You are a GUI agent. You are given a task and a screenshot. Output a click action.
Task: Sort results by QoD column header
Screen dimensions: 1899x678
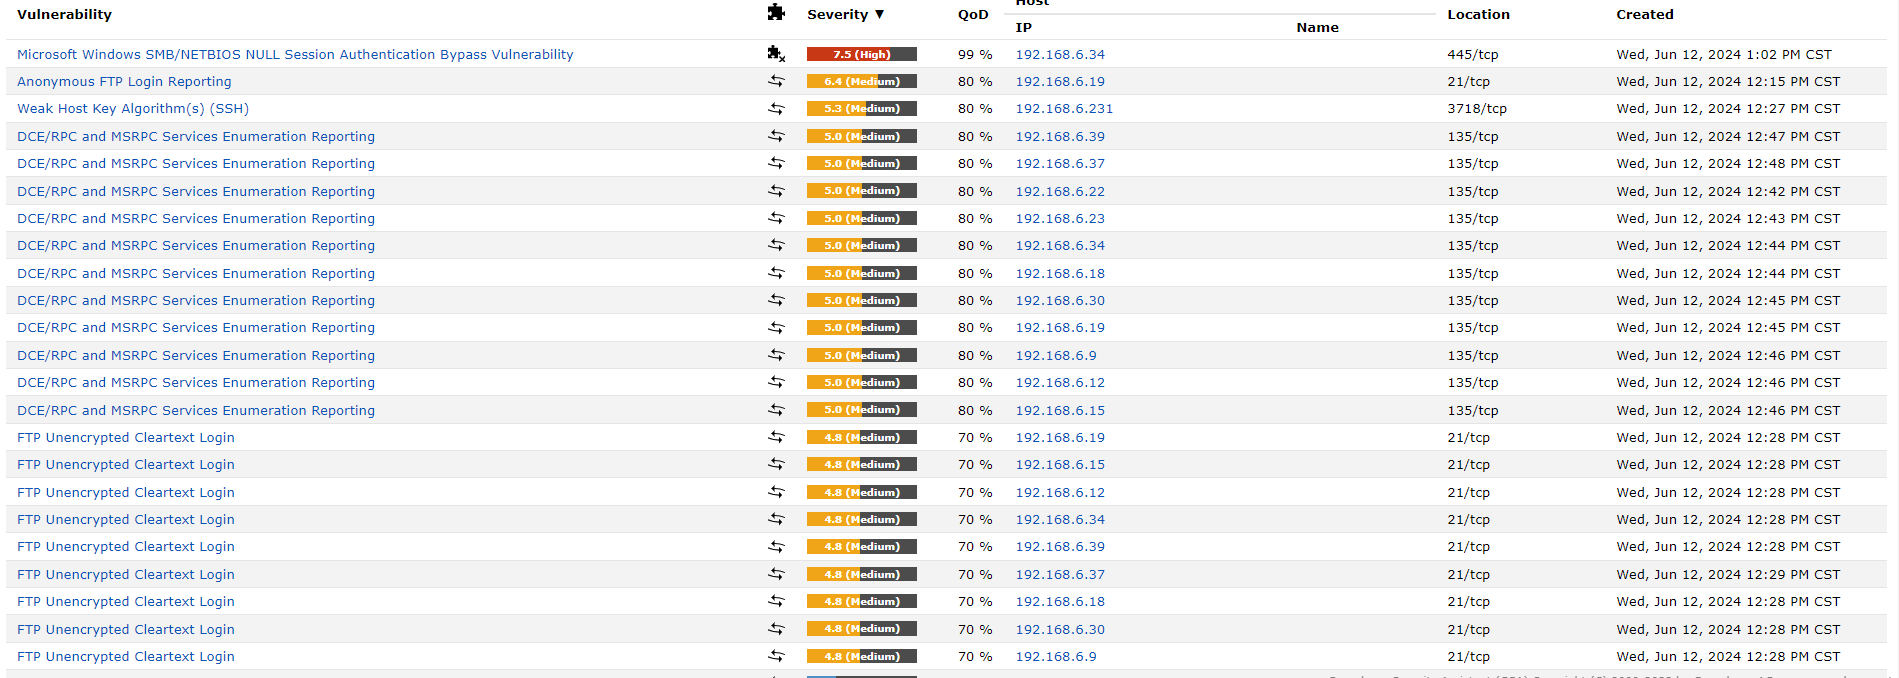click(x=972, y=14)
